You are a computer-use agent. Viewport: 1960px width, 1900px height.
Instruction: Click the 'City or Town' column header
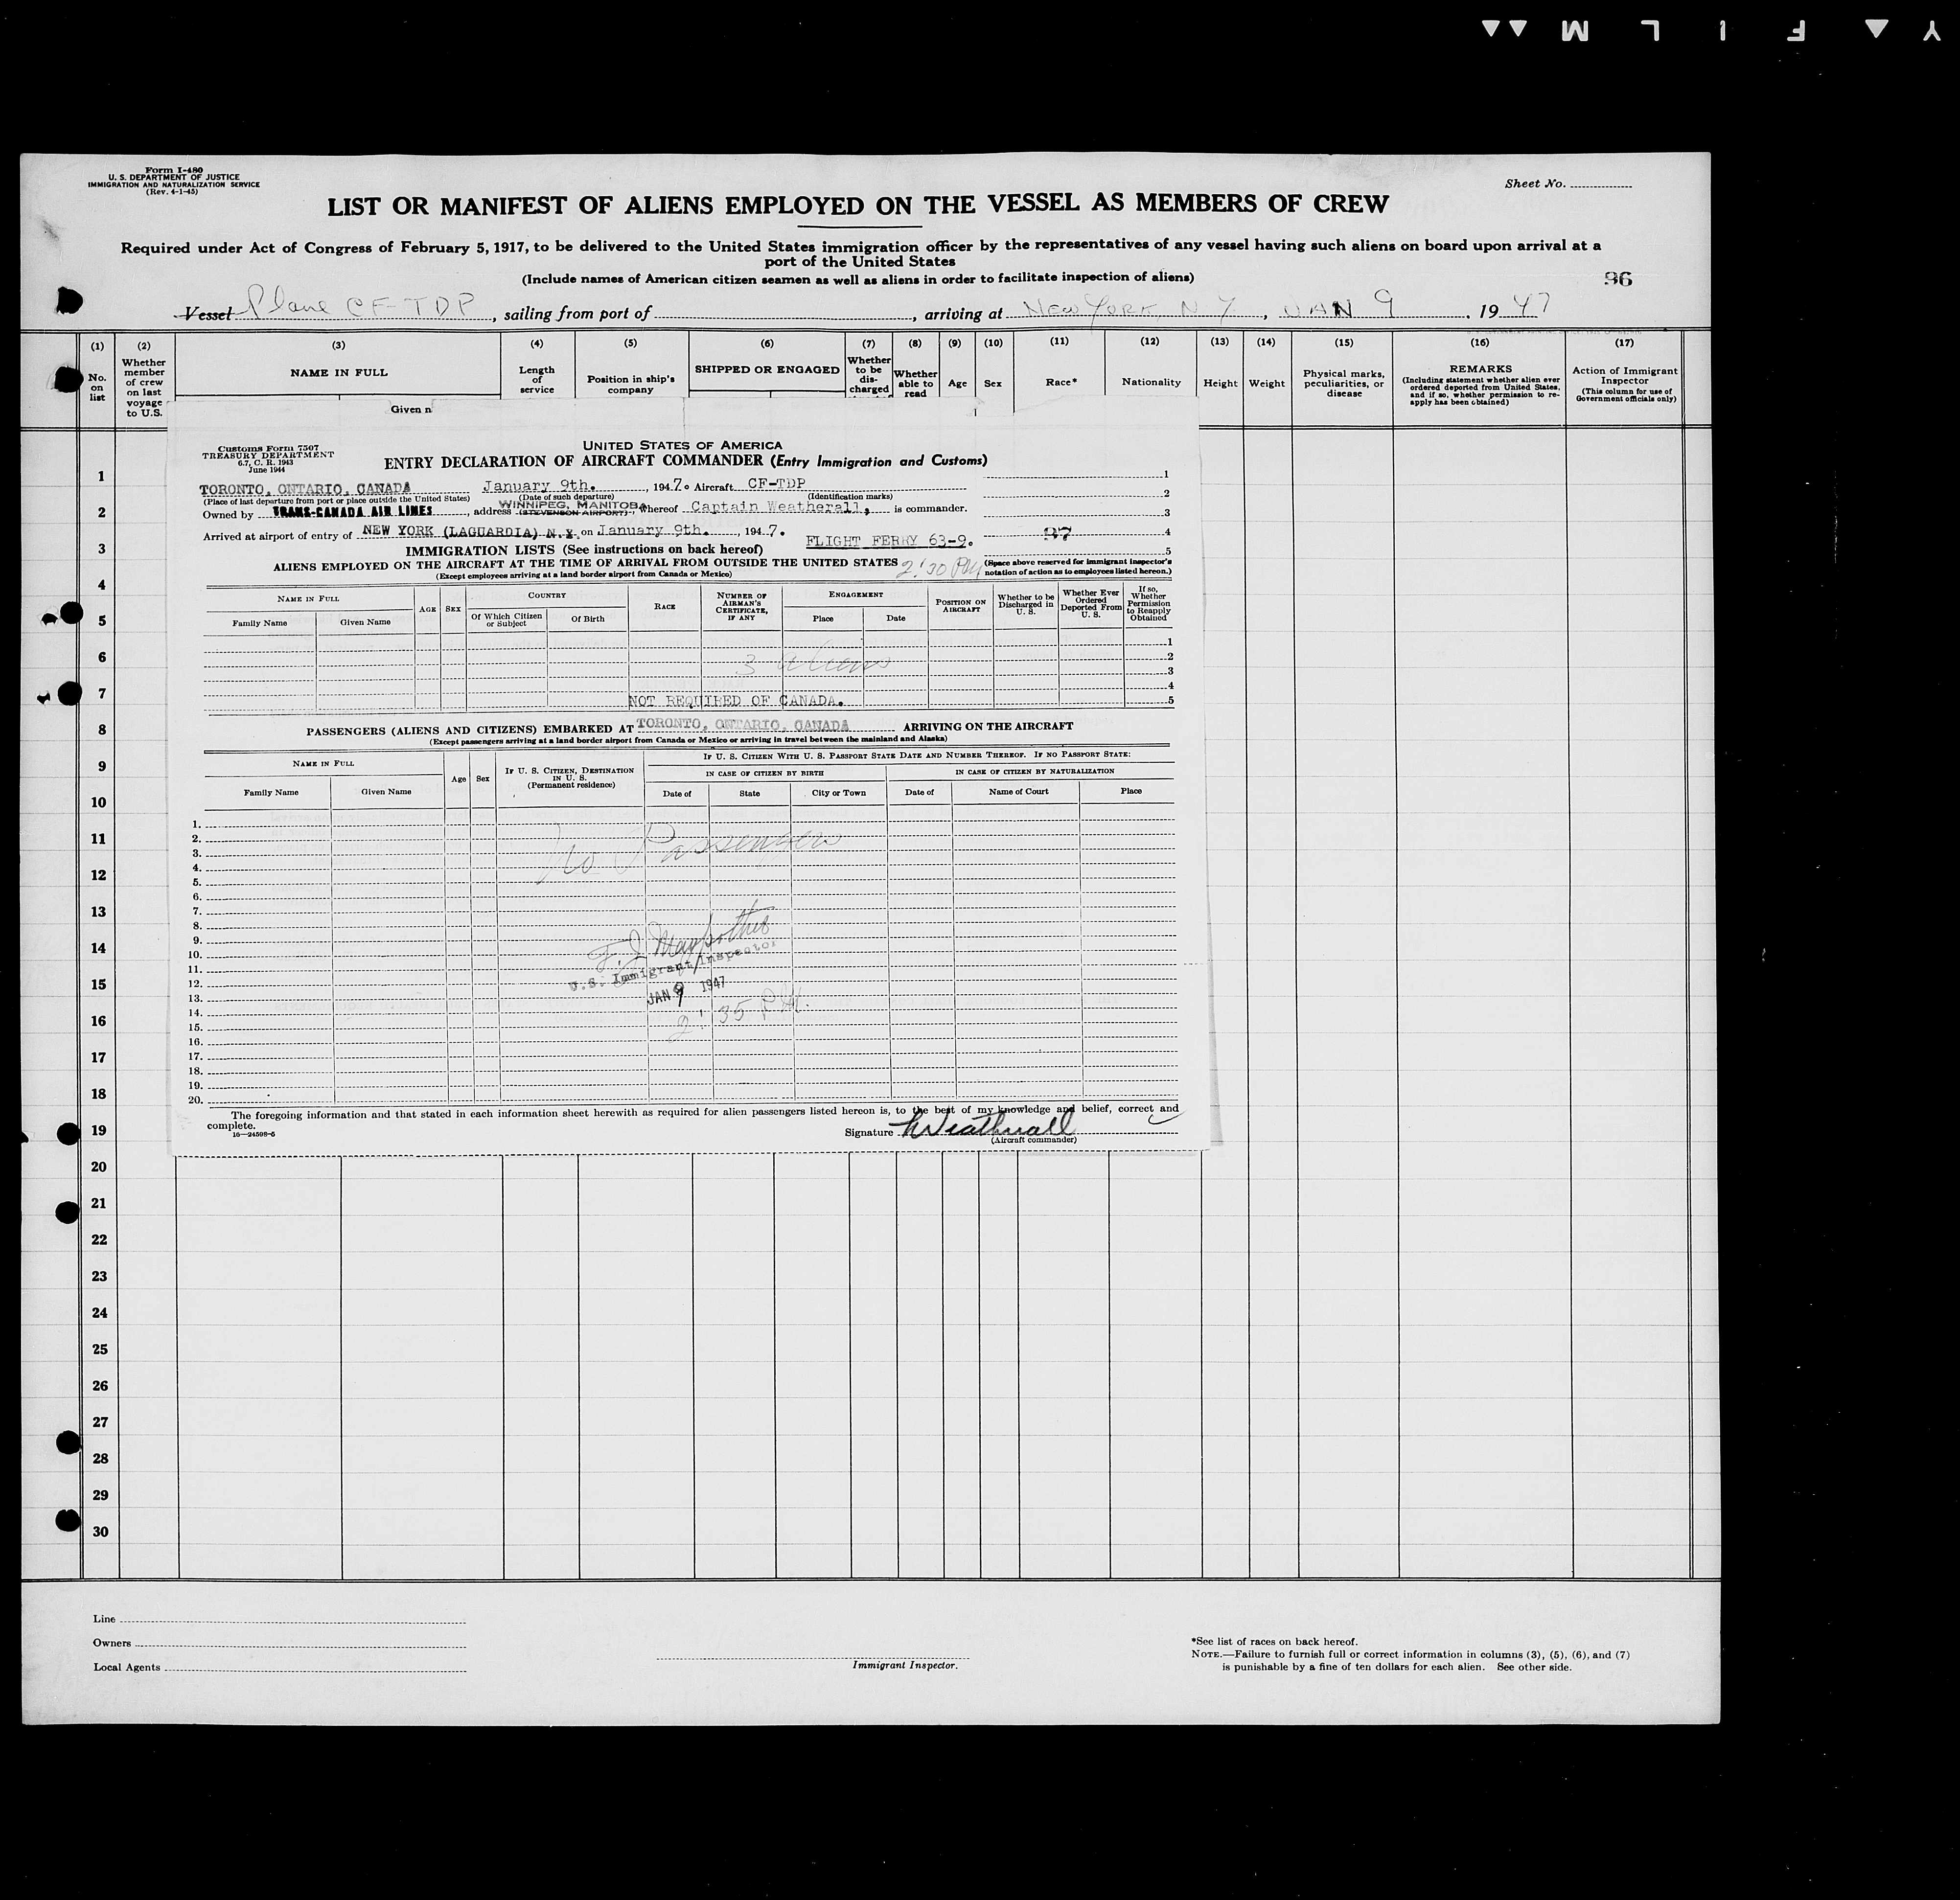pyautogui.click(x=839, y=793)
